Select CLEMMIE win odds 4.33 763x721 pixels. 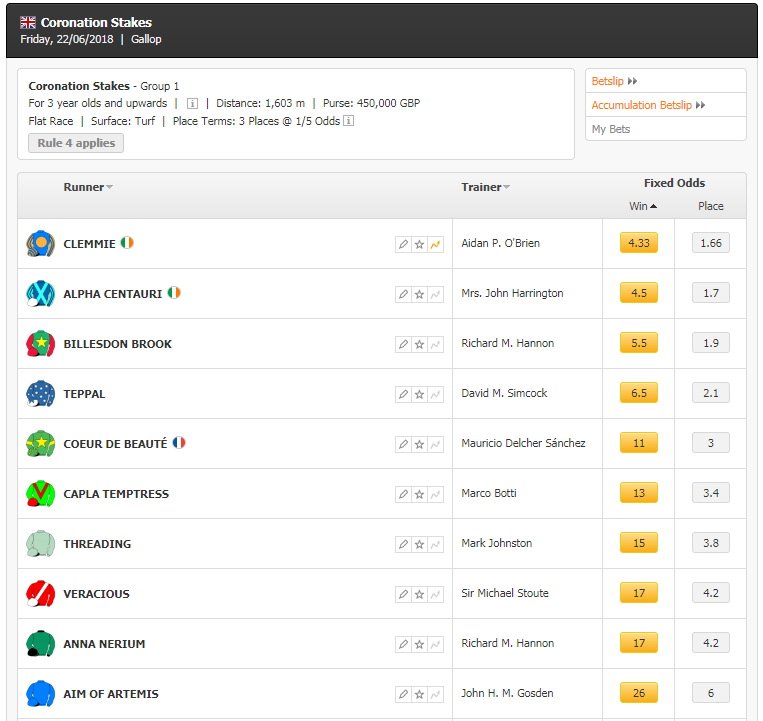point(638,243)
